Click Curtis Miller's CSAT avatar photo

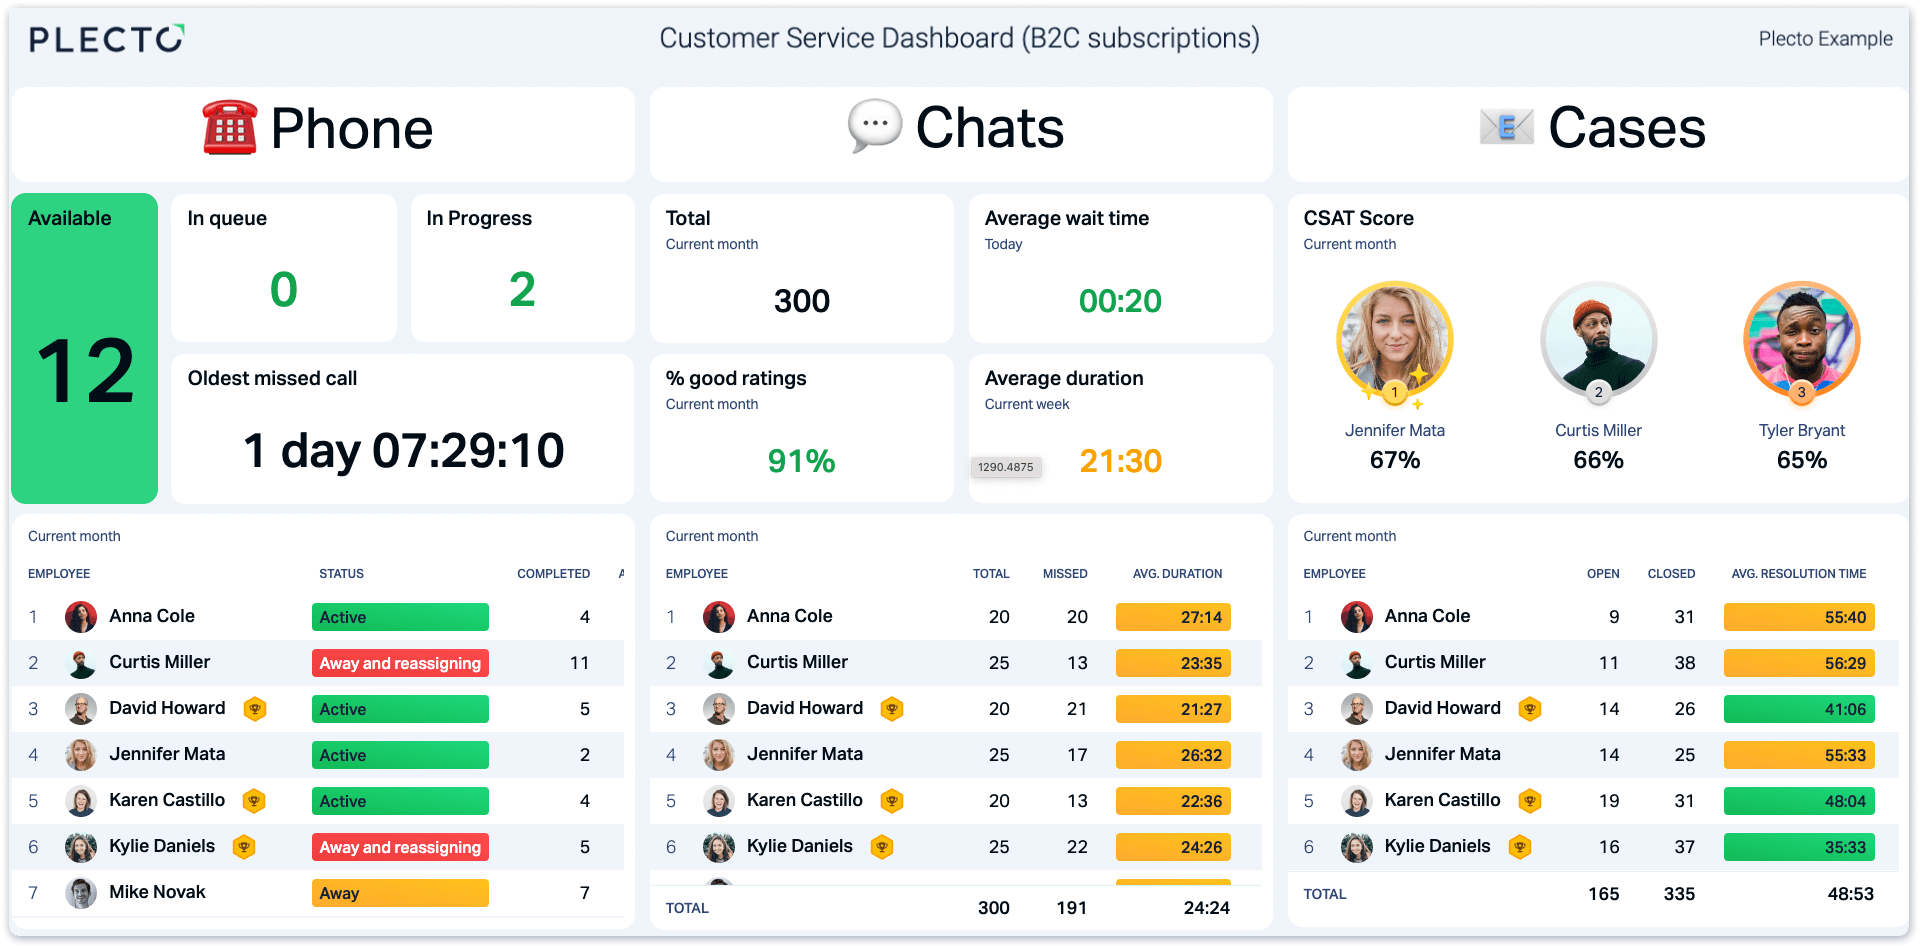(1598, 341)
